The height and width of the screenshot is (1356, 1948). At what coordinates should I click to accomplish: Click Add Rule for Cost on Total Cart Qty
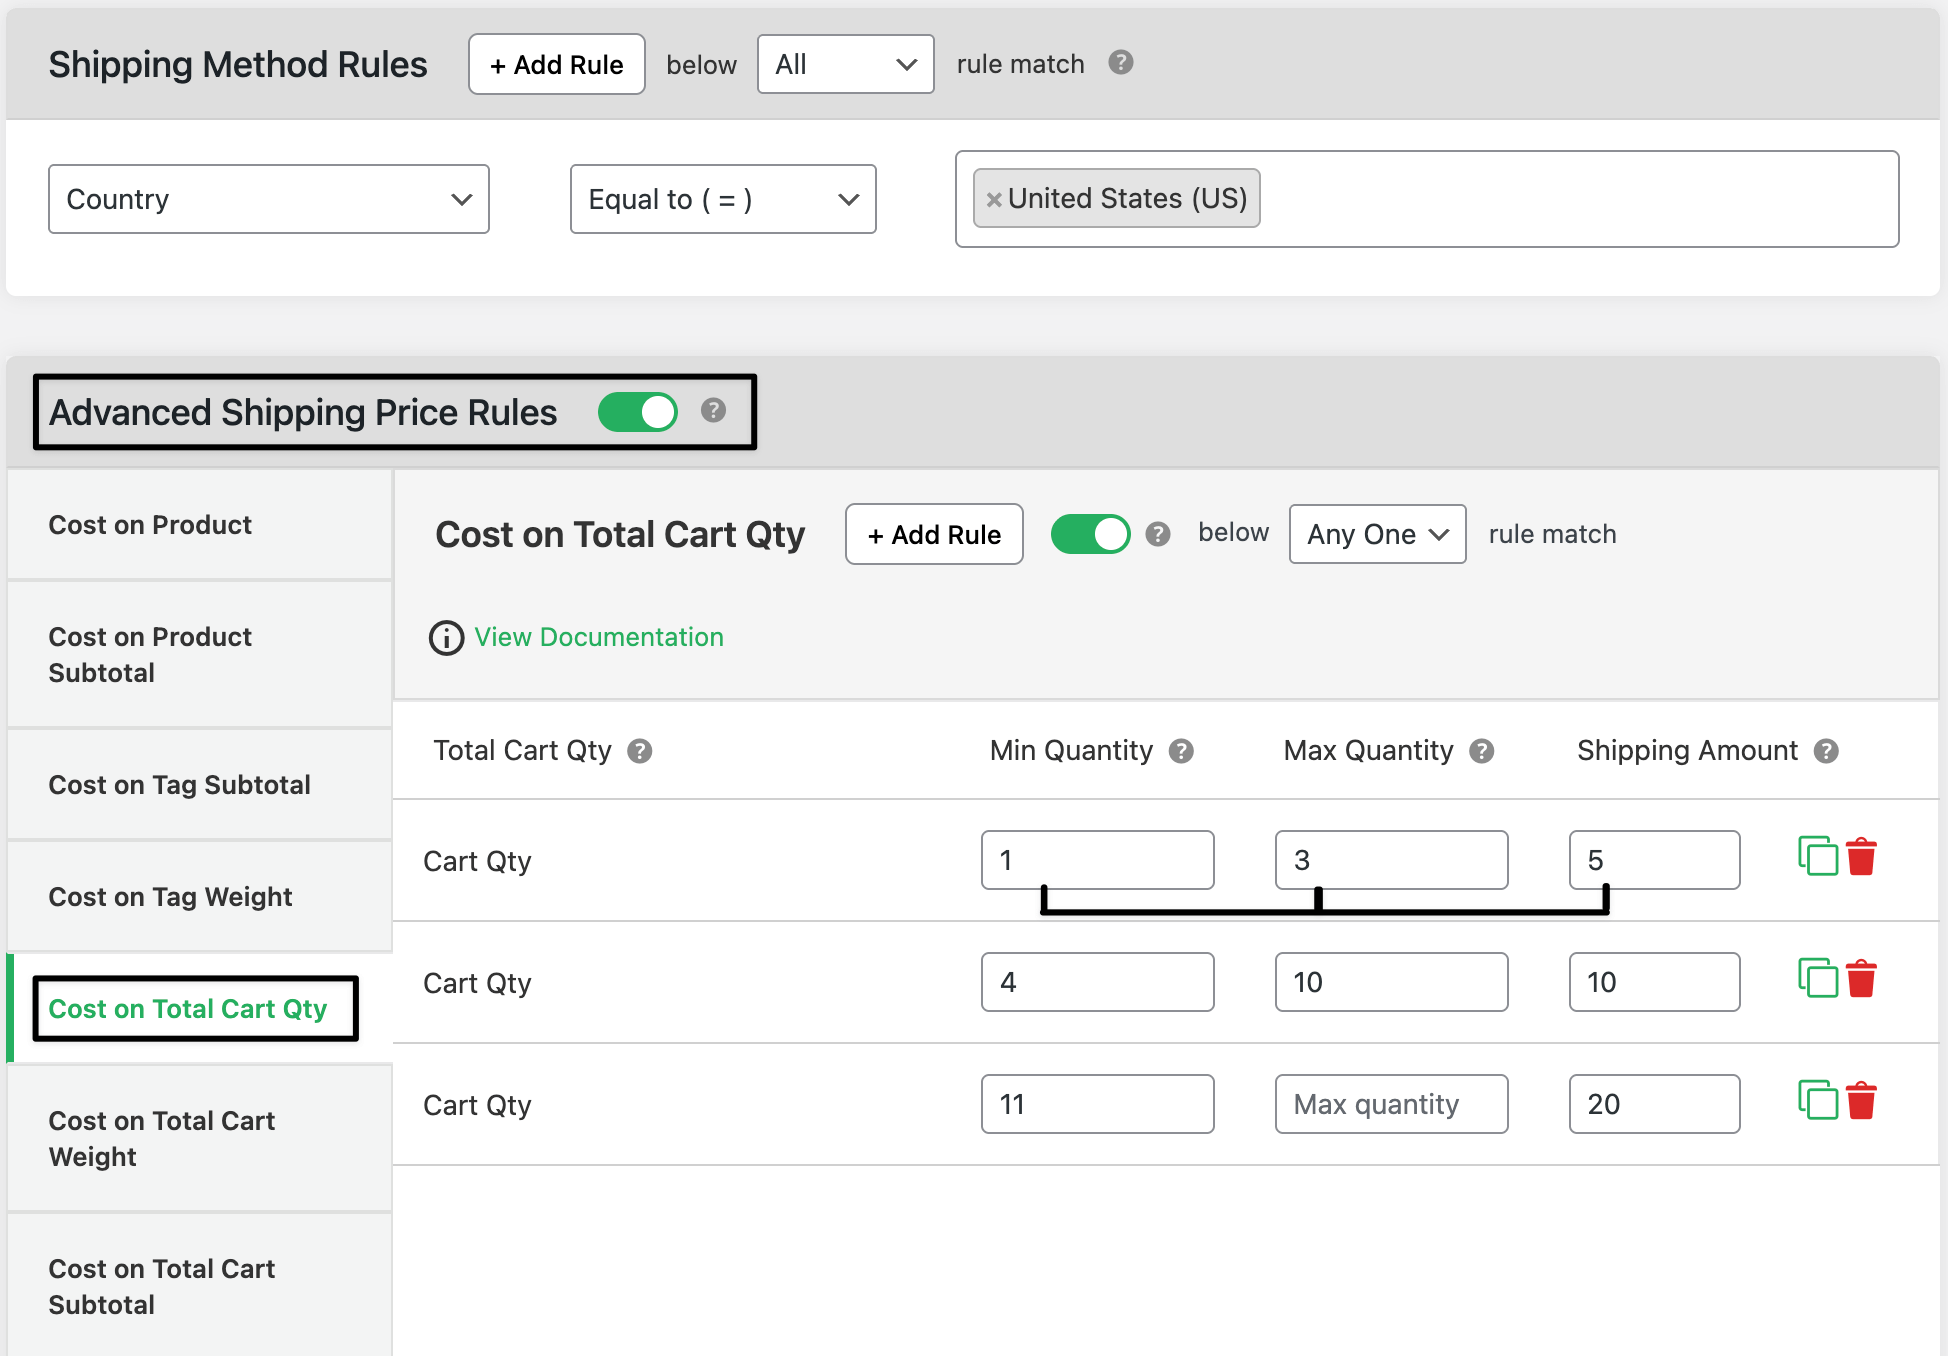click(934, 534)
